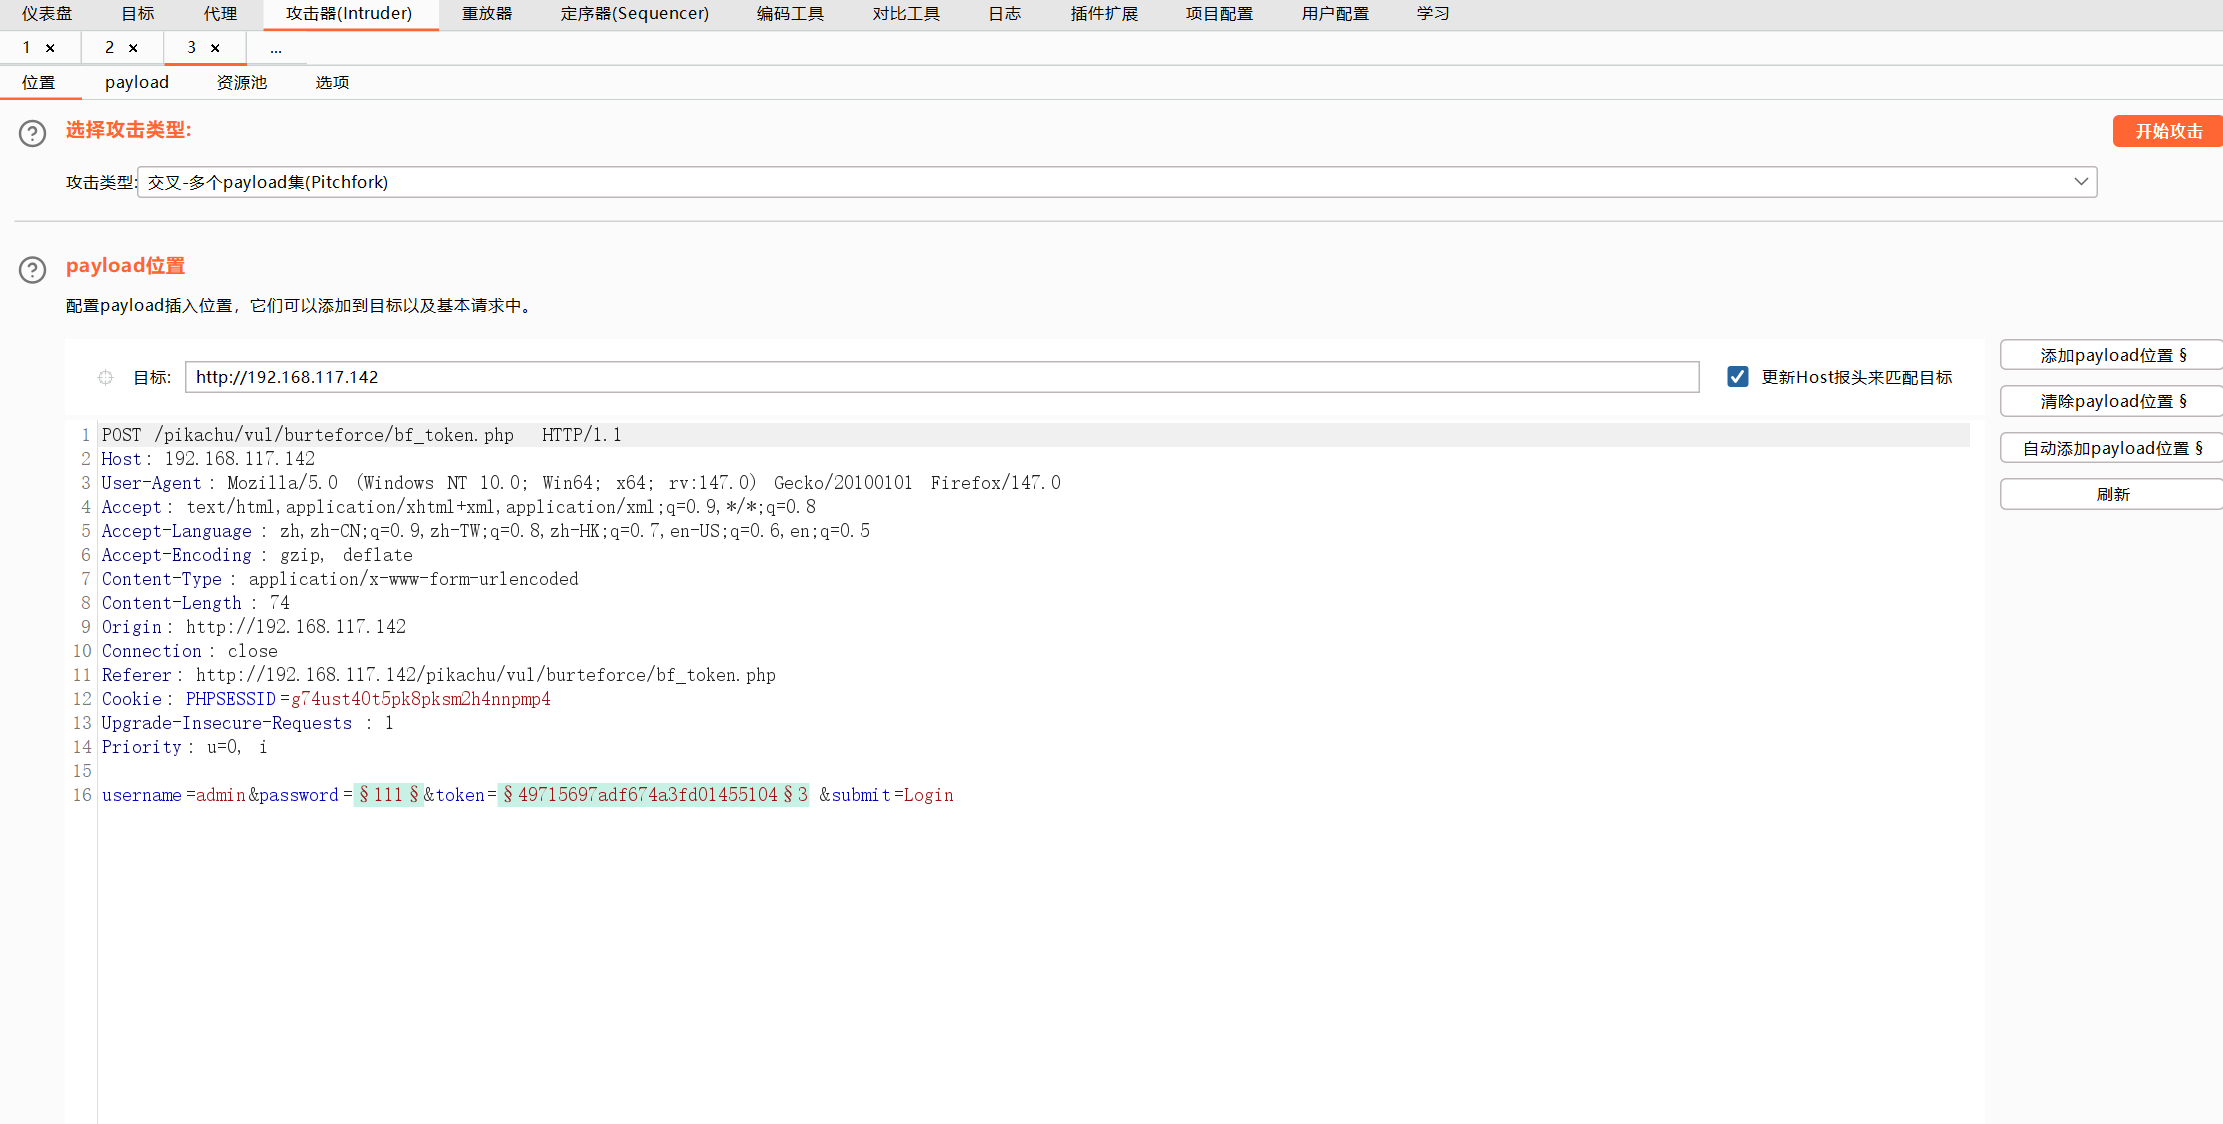Click the dropdown chevron arrow of attack type

(2081, 182)
